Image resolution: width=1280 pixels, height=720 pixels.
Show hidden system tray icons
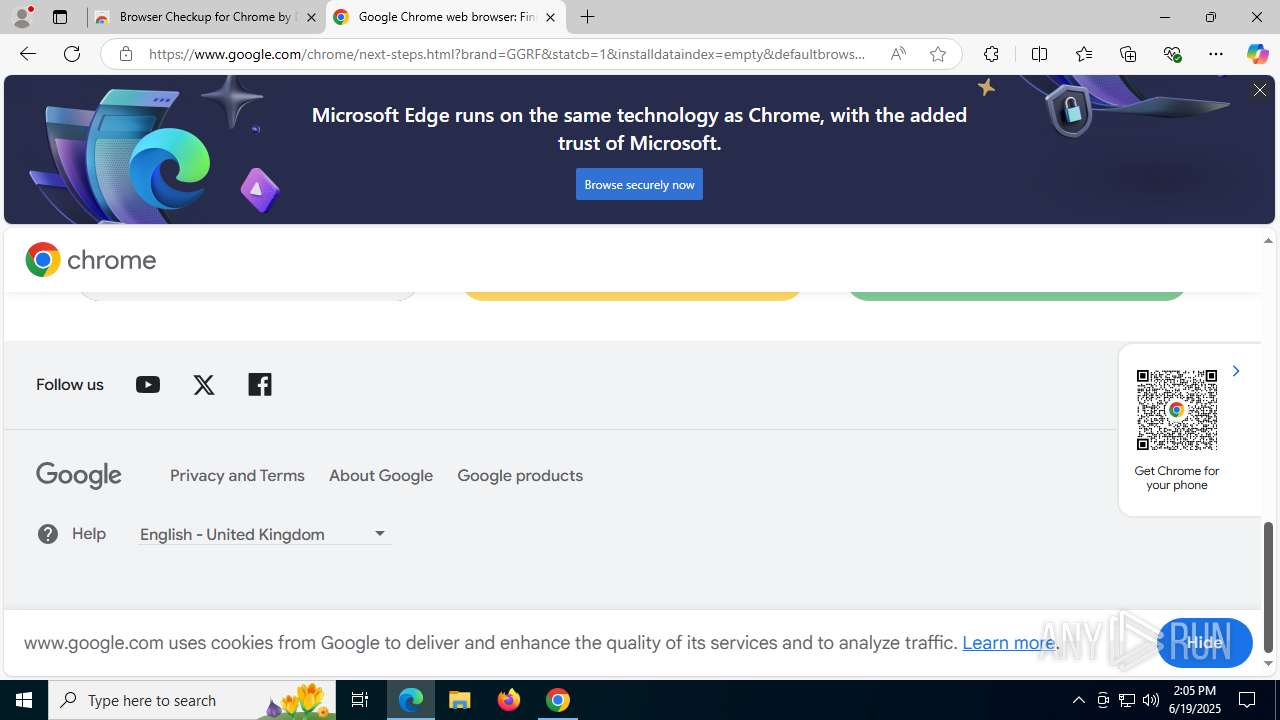(x=1078, y=700)
